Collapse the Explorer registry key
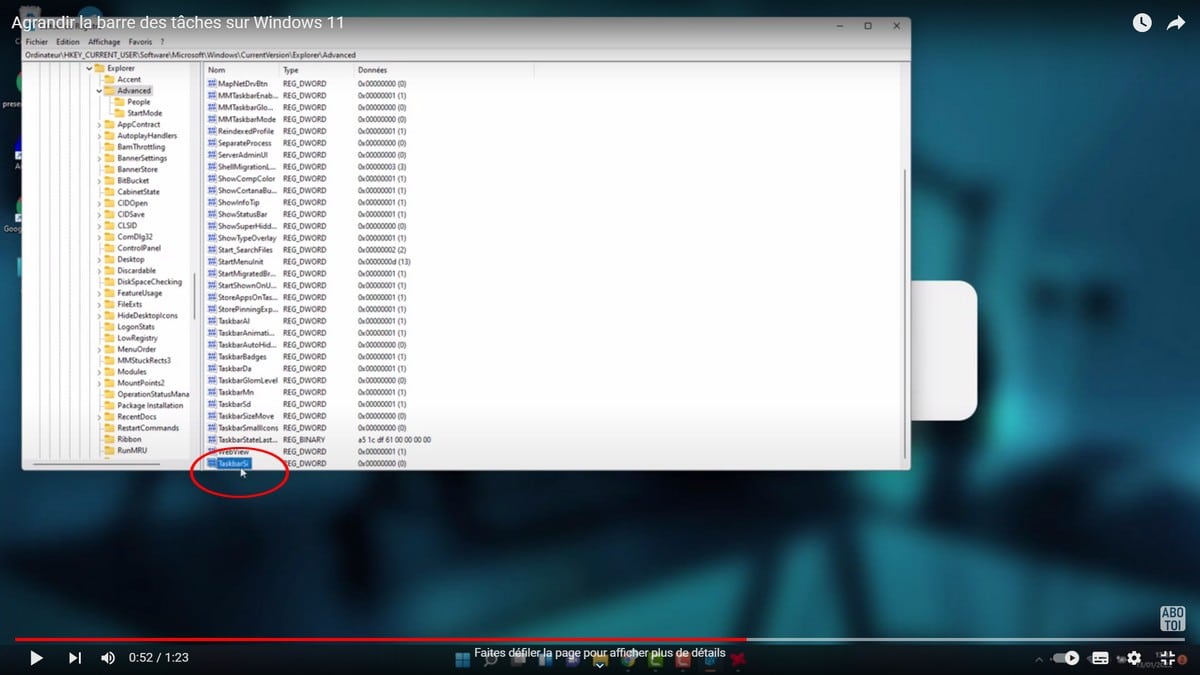This screenshot has height=675, width=1200. (89, 68)
